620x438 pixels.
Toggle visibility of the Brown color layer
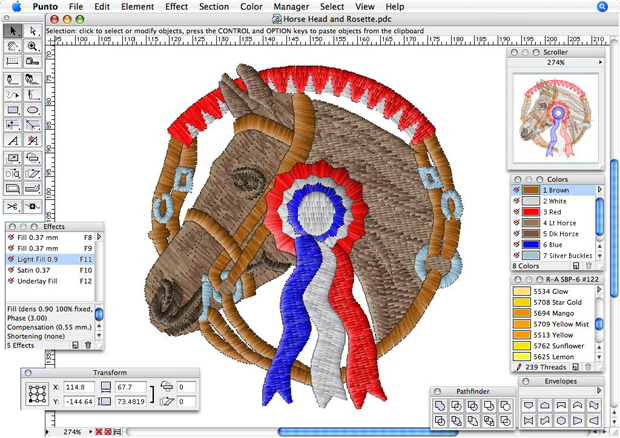[516, 189]
